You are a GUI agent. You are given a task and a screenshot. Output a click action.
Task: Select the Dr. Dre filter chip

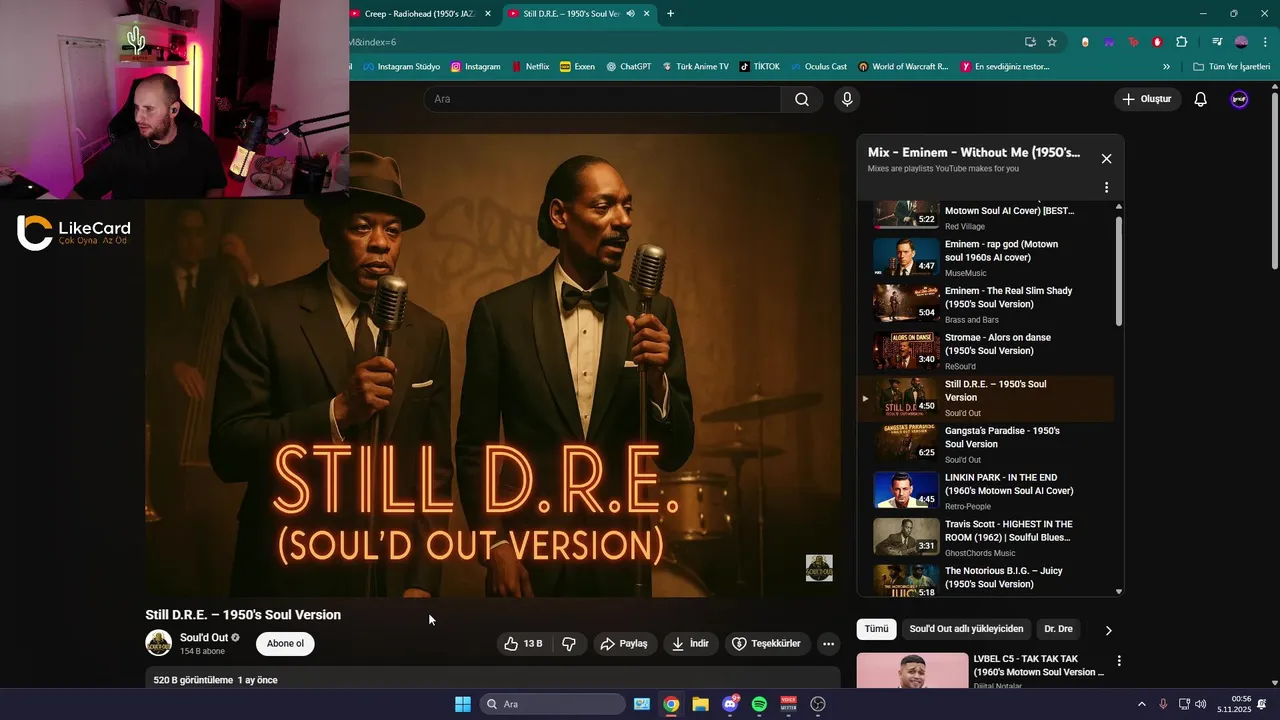pos(1058,629)
